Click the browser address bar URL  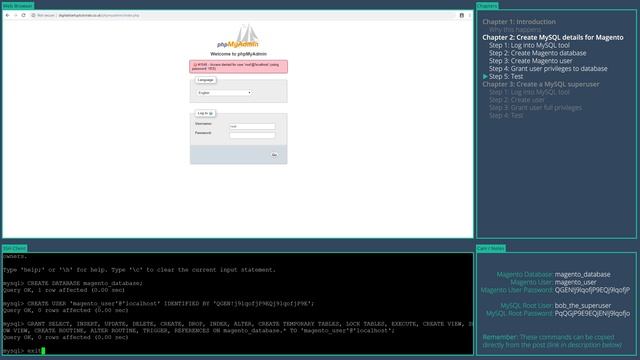(99, 16)
